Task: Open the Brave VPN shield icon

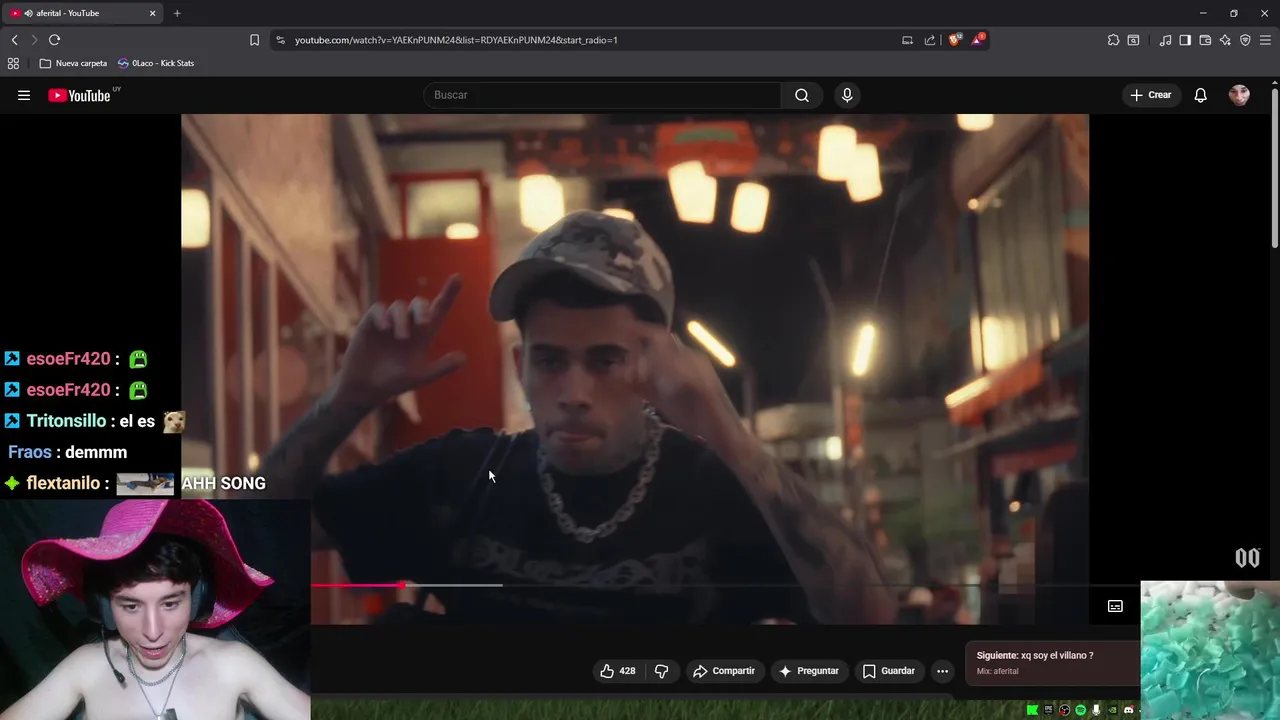Action: (x=1245, y=40)
